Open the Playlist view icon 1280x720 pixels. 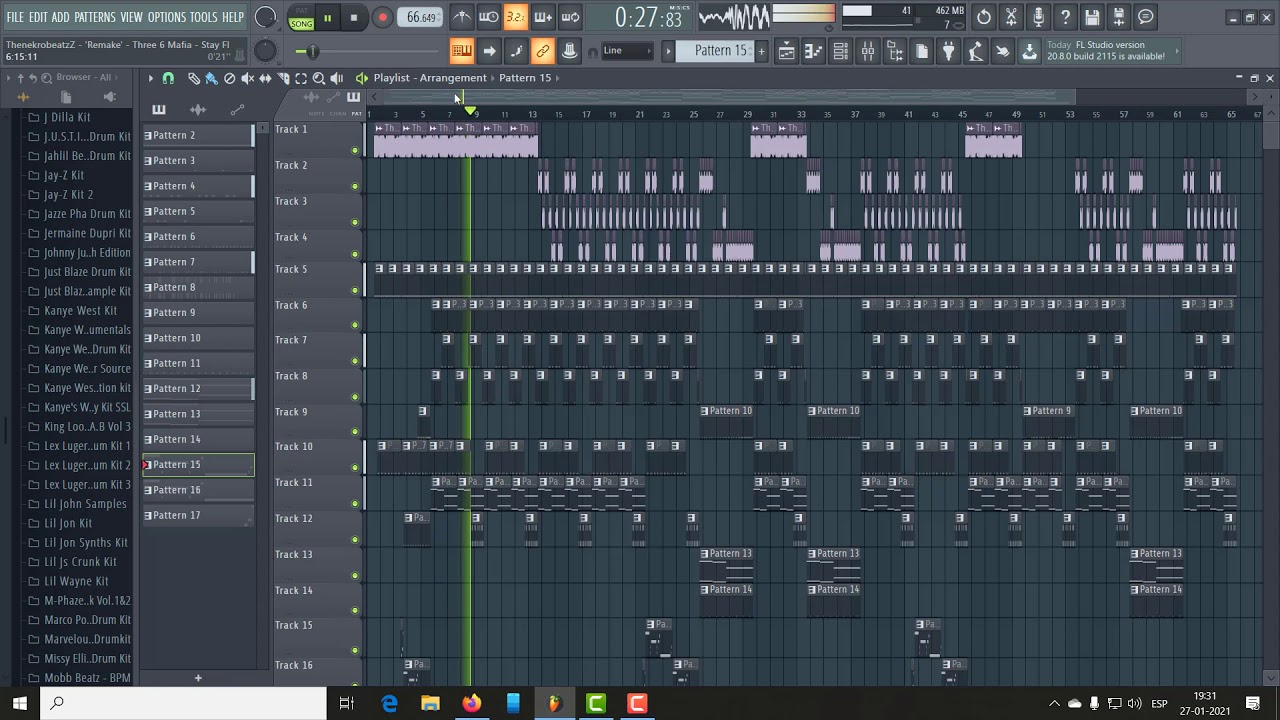(x=786, y=52)
